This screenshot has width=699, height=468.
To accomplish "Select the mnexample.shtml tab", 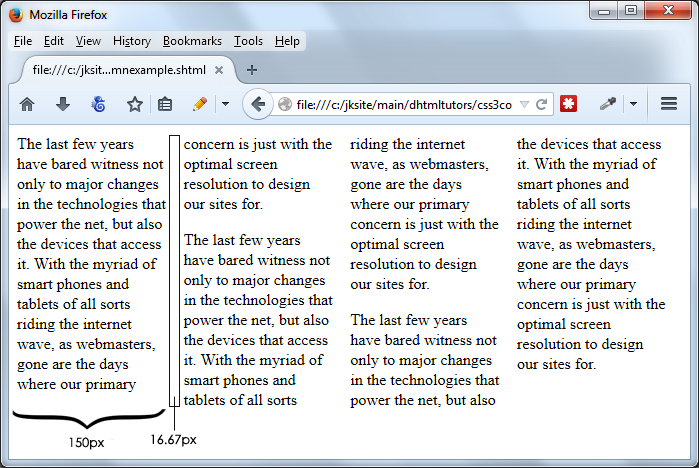I will [x=118, y=70].
